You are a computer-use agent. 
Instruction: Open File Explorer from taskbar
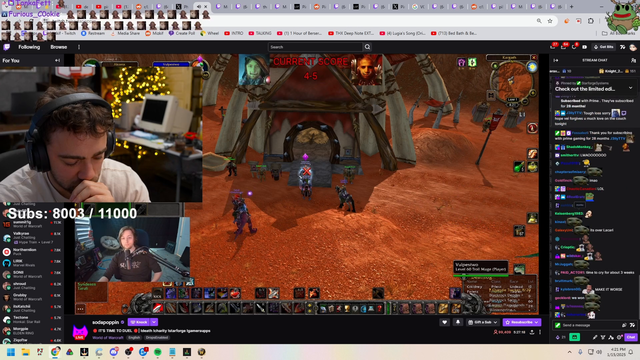(25, 352)
